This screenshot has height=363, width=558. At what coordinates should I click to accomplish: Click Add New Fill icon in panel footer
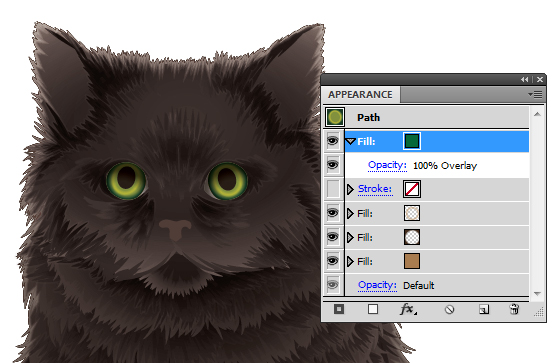[x=373, y=309]
